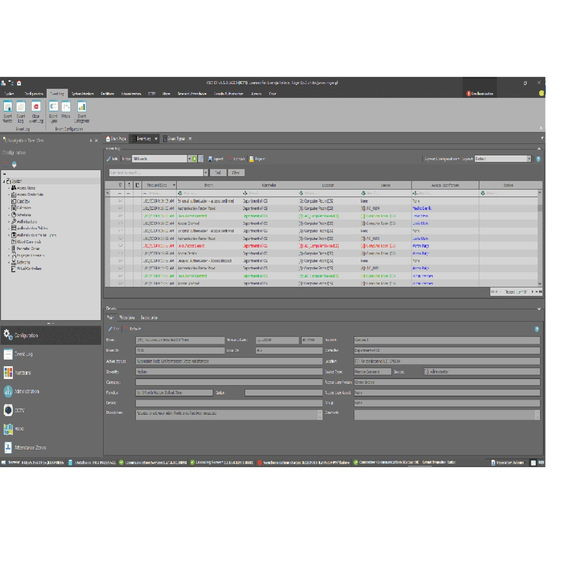Open Partitions in the left navigation pane

(17, 373)
